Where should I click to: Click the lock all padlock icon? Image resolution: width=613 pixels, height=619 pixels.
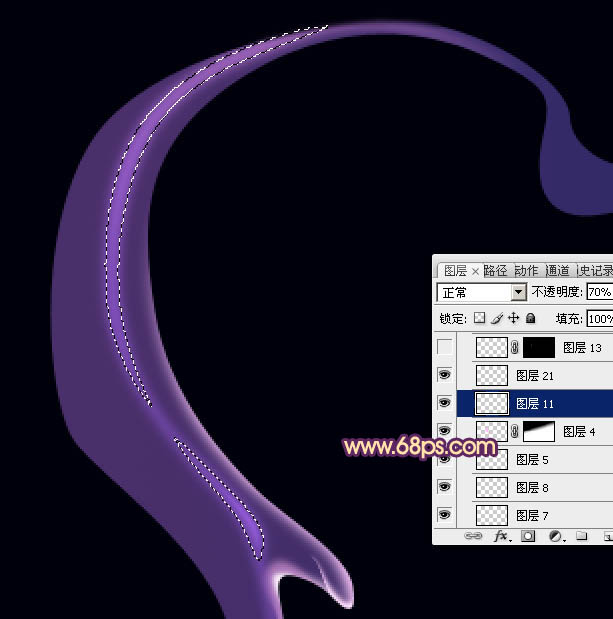point(530,319)
